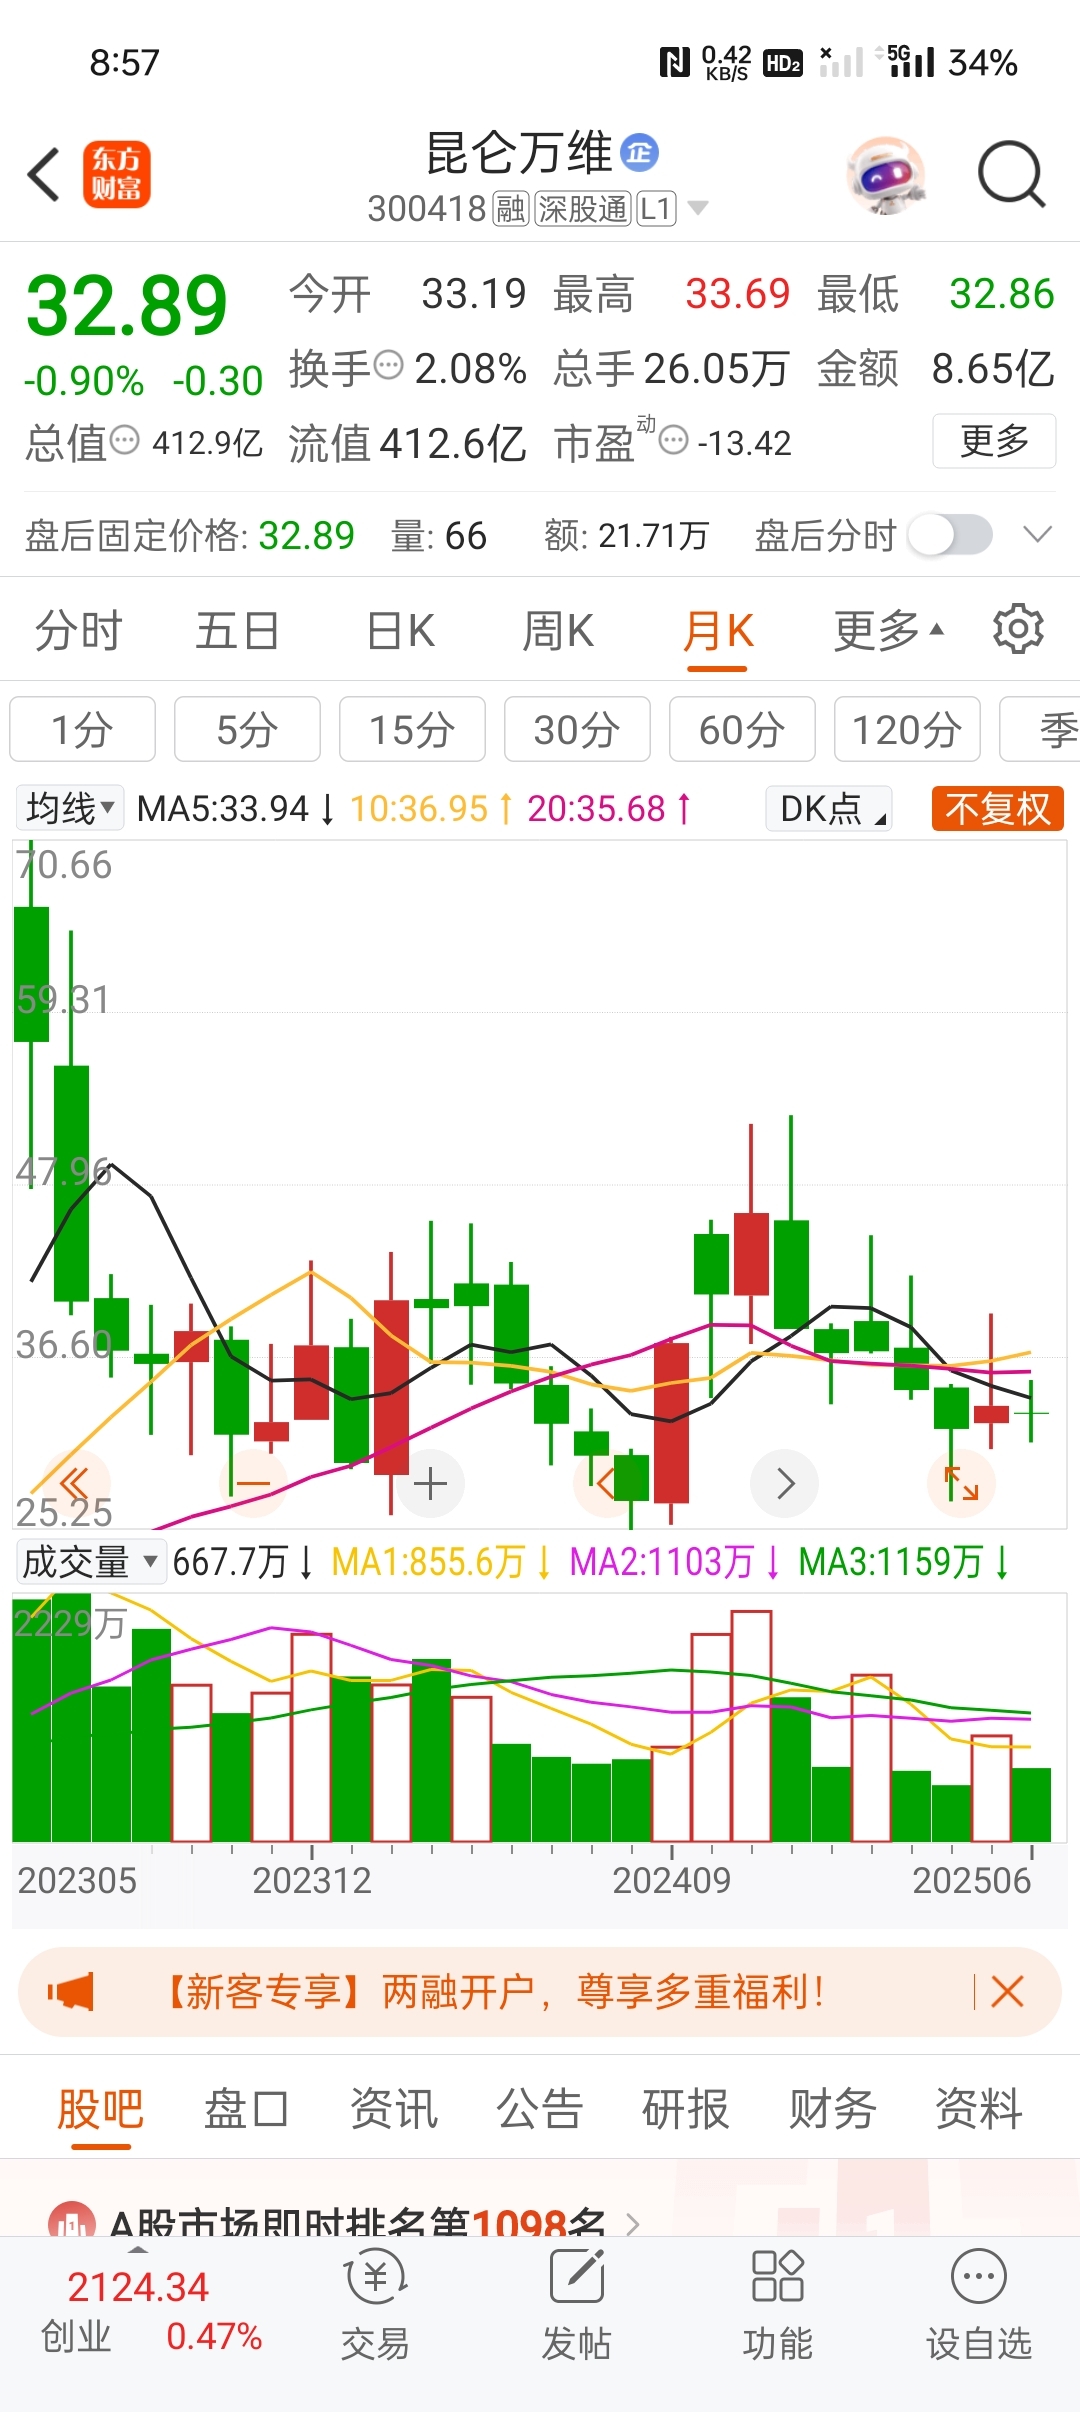Open the 盘口 tab

pyautogui.click(x=246, y=2109)
